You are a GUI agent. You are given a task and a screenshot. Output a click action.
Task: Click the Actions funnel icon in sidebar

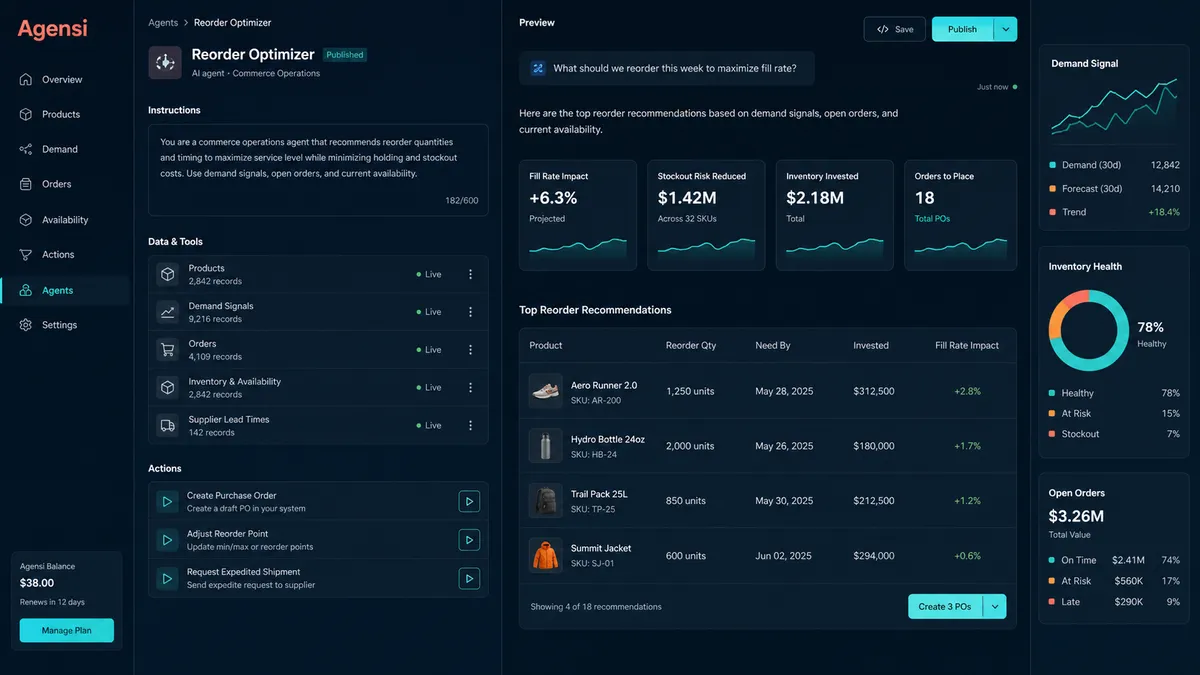click(26, 255)
